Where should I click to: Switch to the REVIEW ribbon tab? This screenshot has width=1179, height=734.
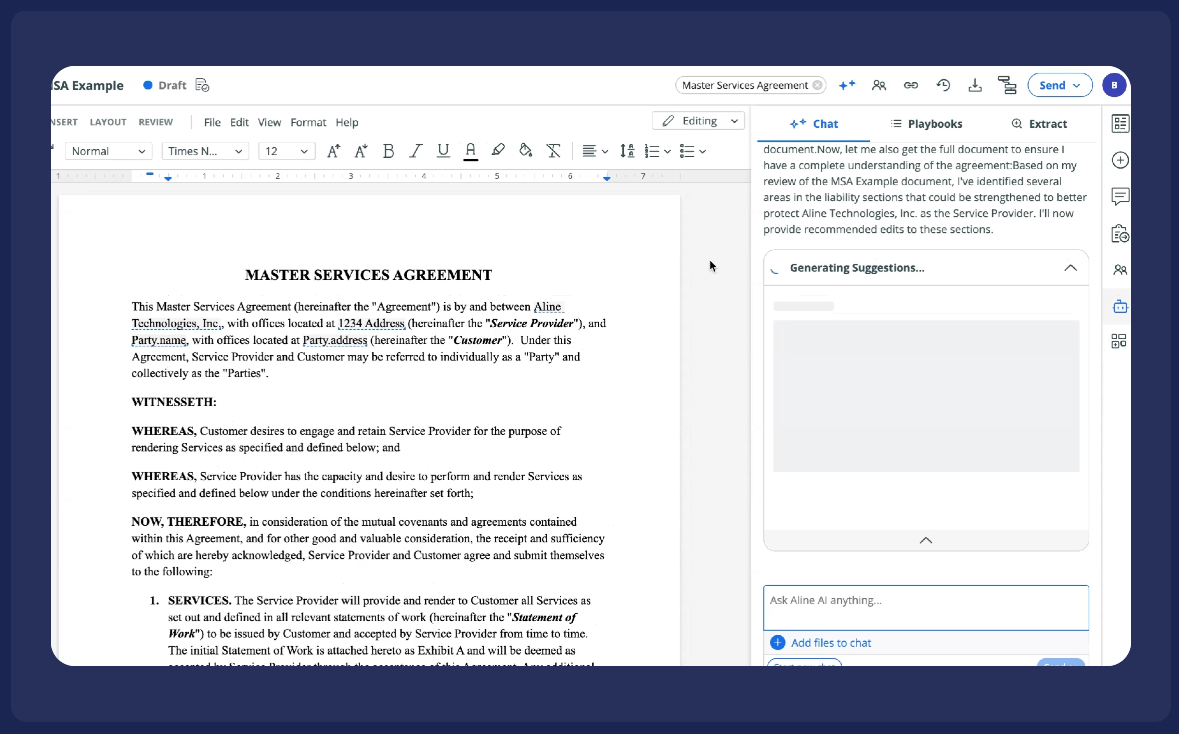point(156,122)
